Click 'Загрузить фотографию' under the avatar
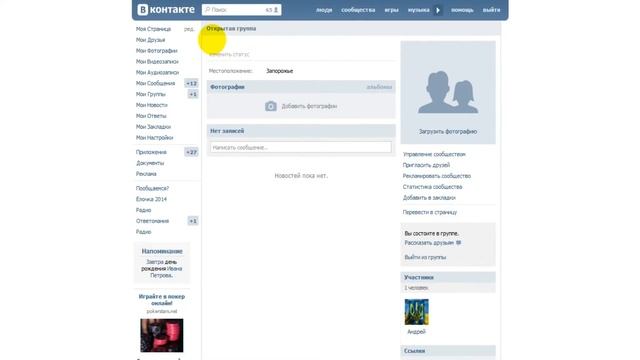This screenshot has height=360, width=640. (x=448, y=131)
